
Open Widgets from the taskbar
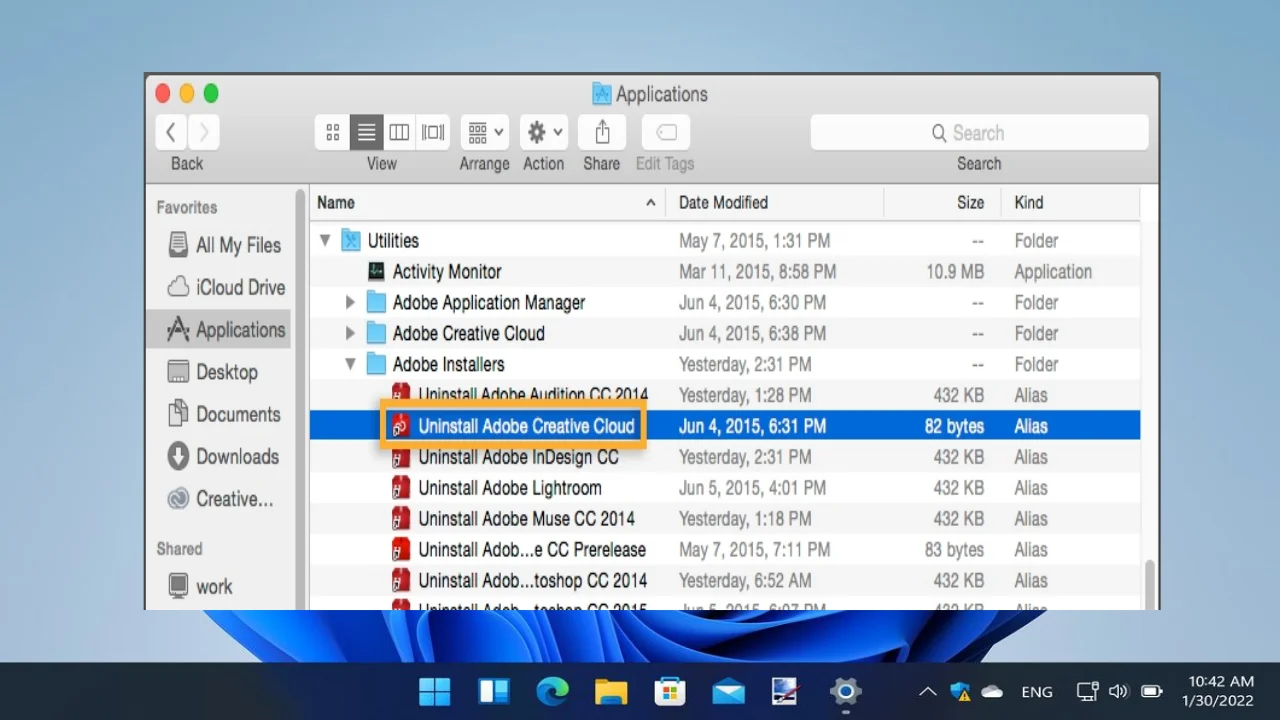pyautogui.click(x=494, y=691)
